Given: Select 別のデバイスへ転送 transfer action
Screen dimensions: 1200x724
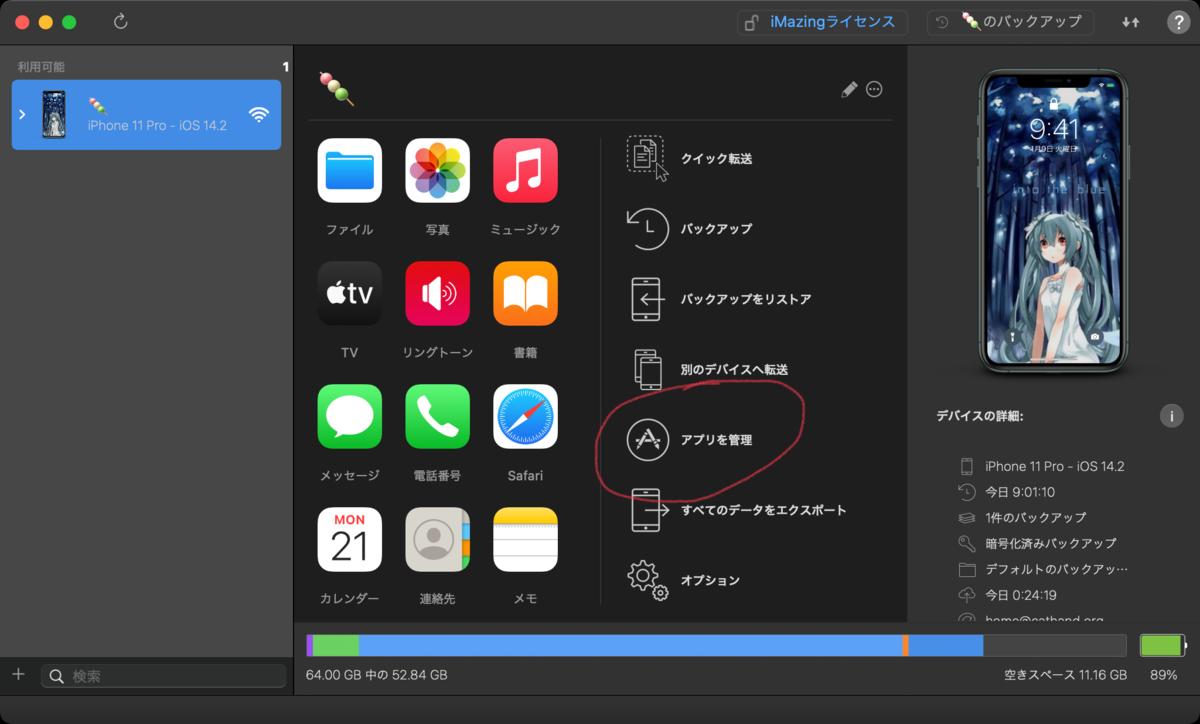Looking at the screenshot, I should coord(712,369).
